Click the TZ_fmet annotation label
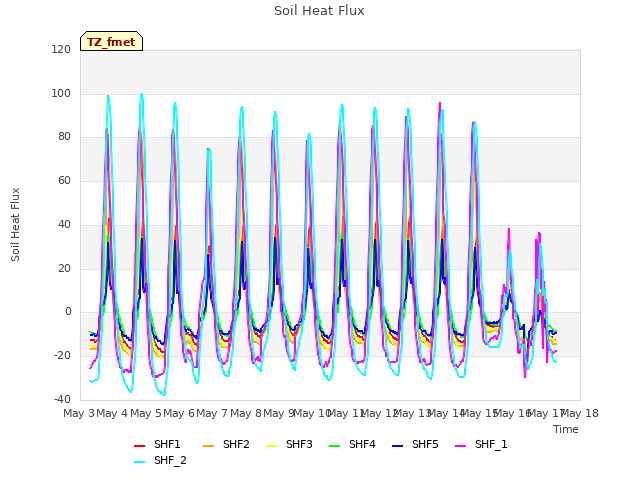 (x=111, y=41)
